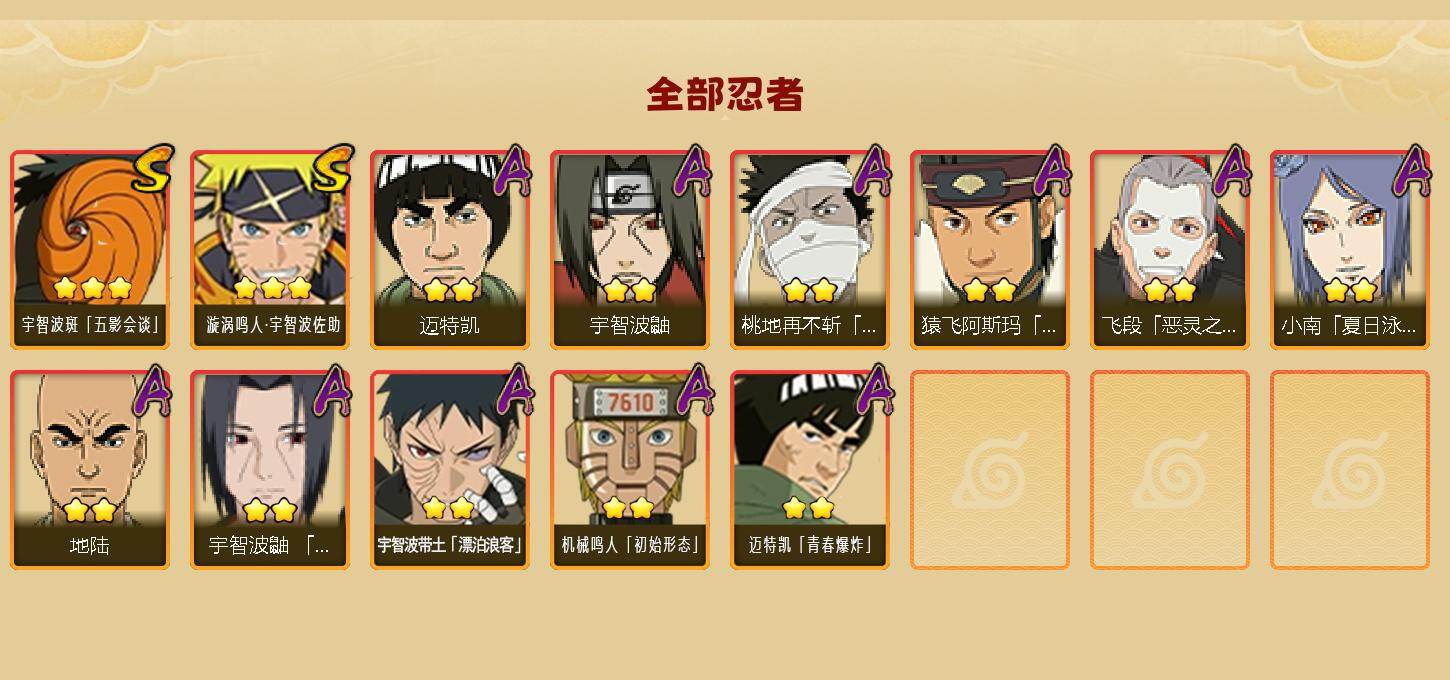Select the 宇智波鼬 card with the headband
The width and height of the screenshot is (1450, 680).
coord(630,250)
